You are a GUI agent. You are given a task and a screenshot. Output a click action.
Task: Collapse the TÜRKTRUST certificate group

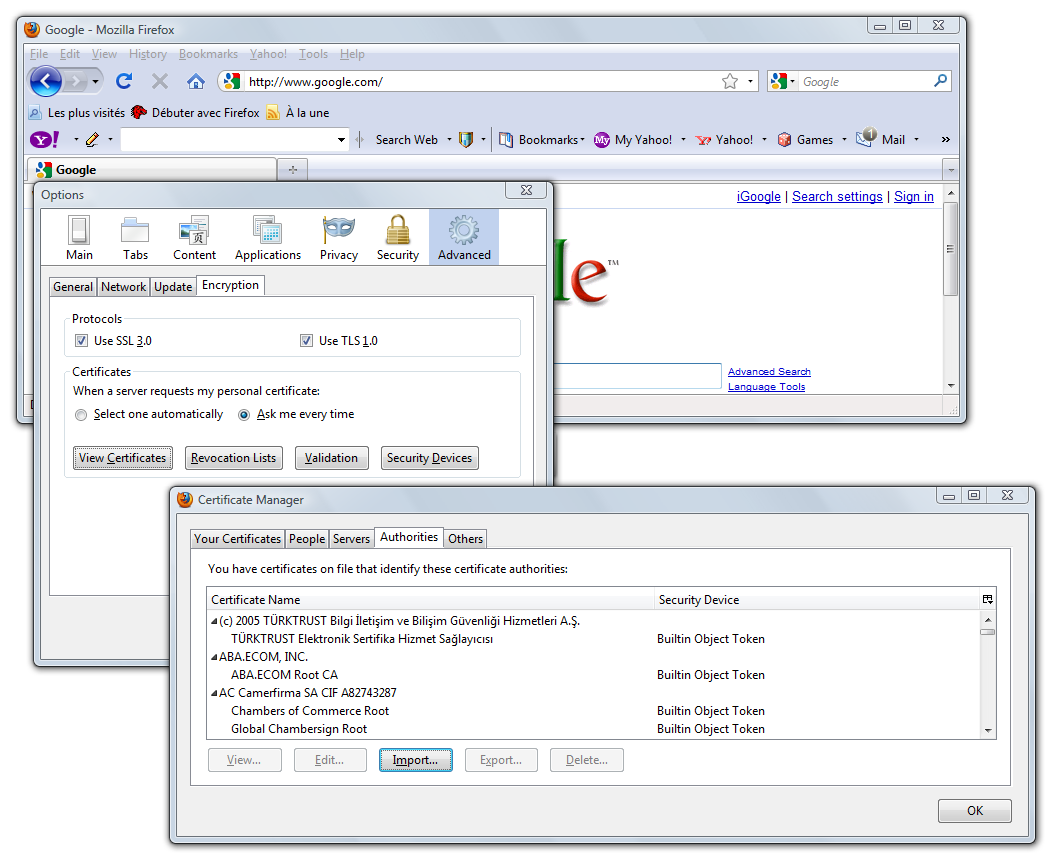click(214, 621)
